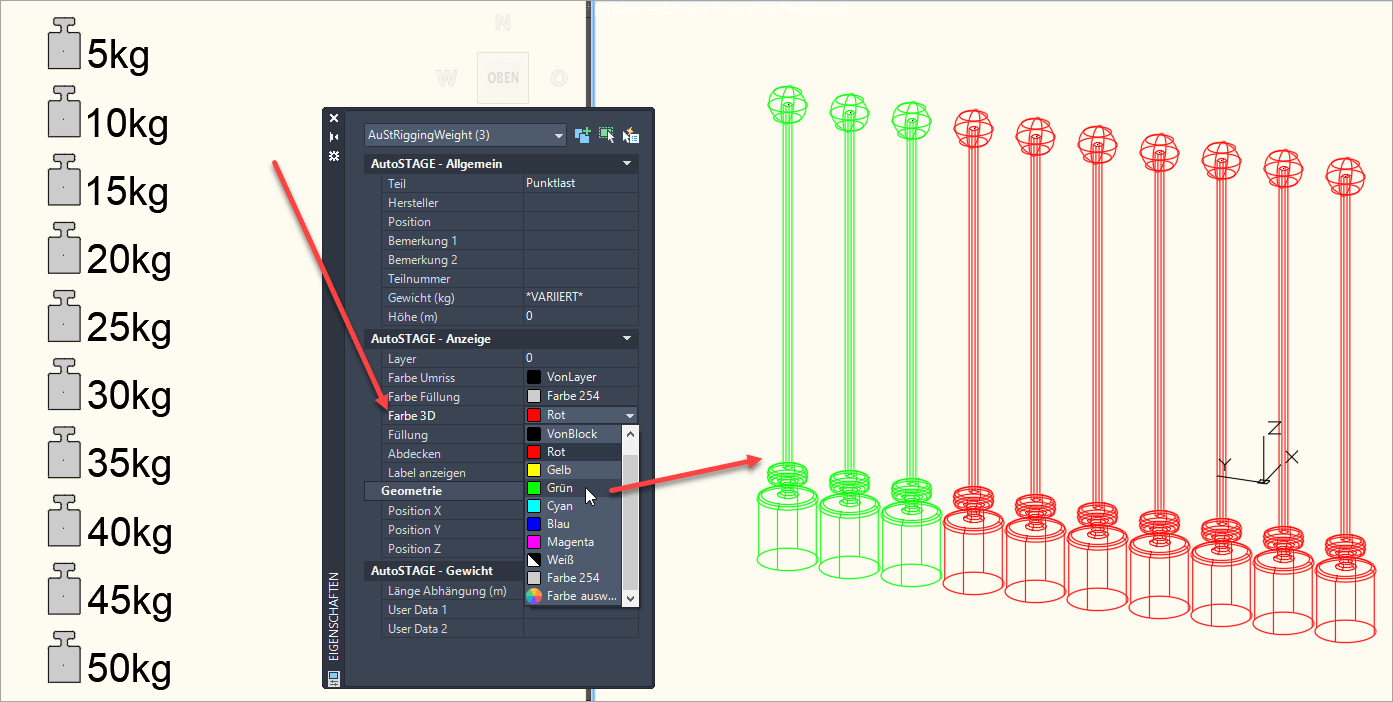Click the quick select icon
The width and height of the screenshot is (1393, 702).
click(x=631, y=135)
